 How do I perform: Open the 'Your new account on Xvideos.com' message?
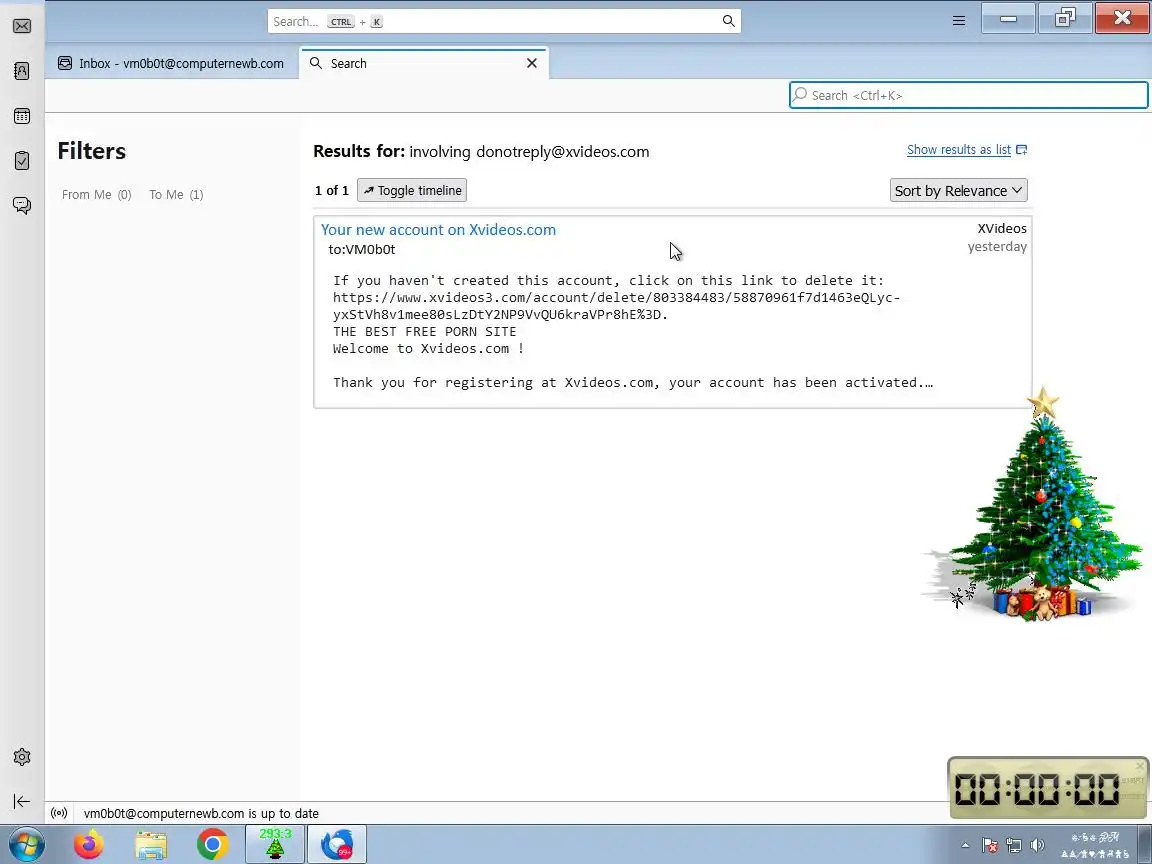[x=439, y=229]
